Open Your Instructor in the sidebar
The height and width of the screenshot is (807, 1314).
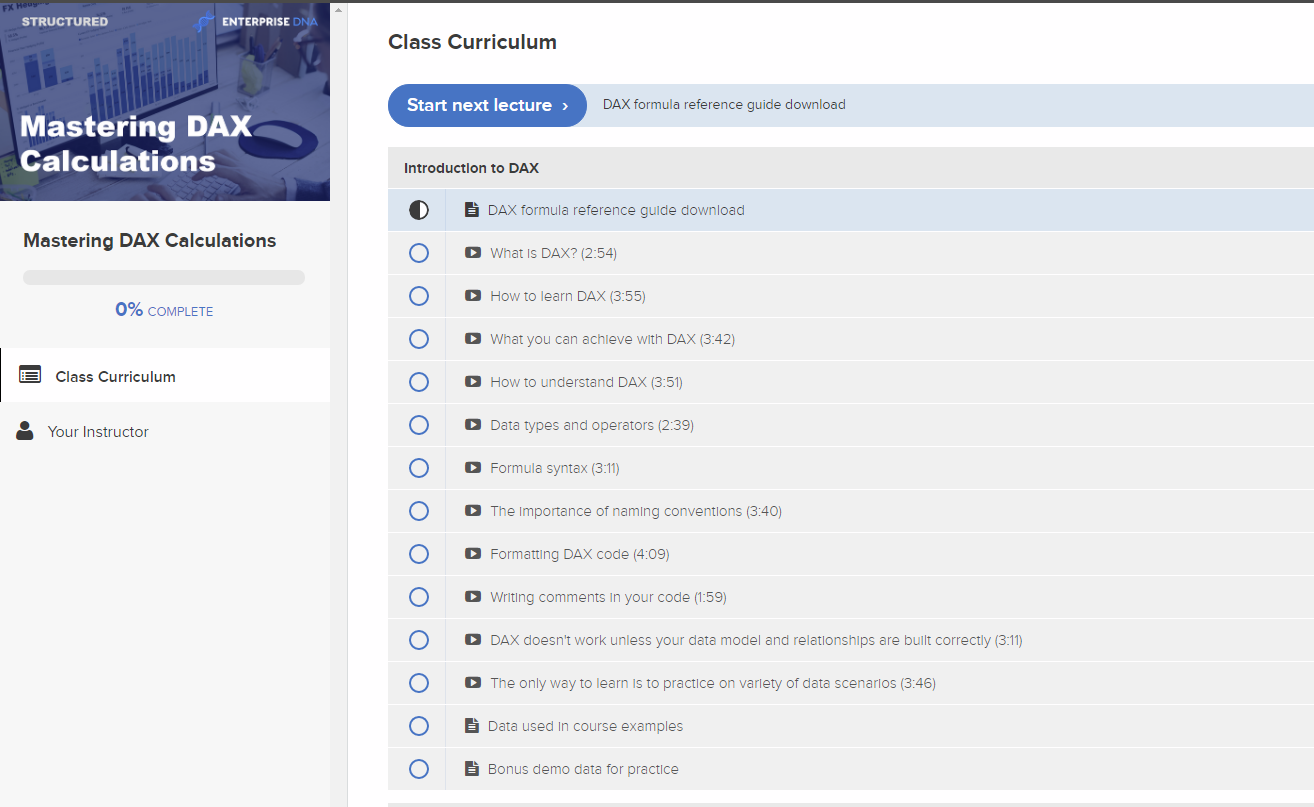tap(98, 432)
